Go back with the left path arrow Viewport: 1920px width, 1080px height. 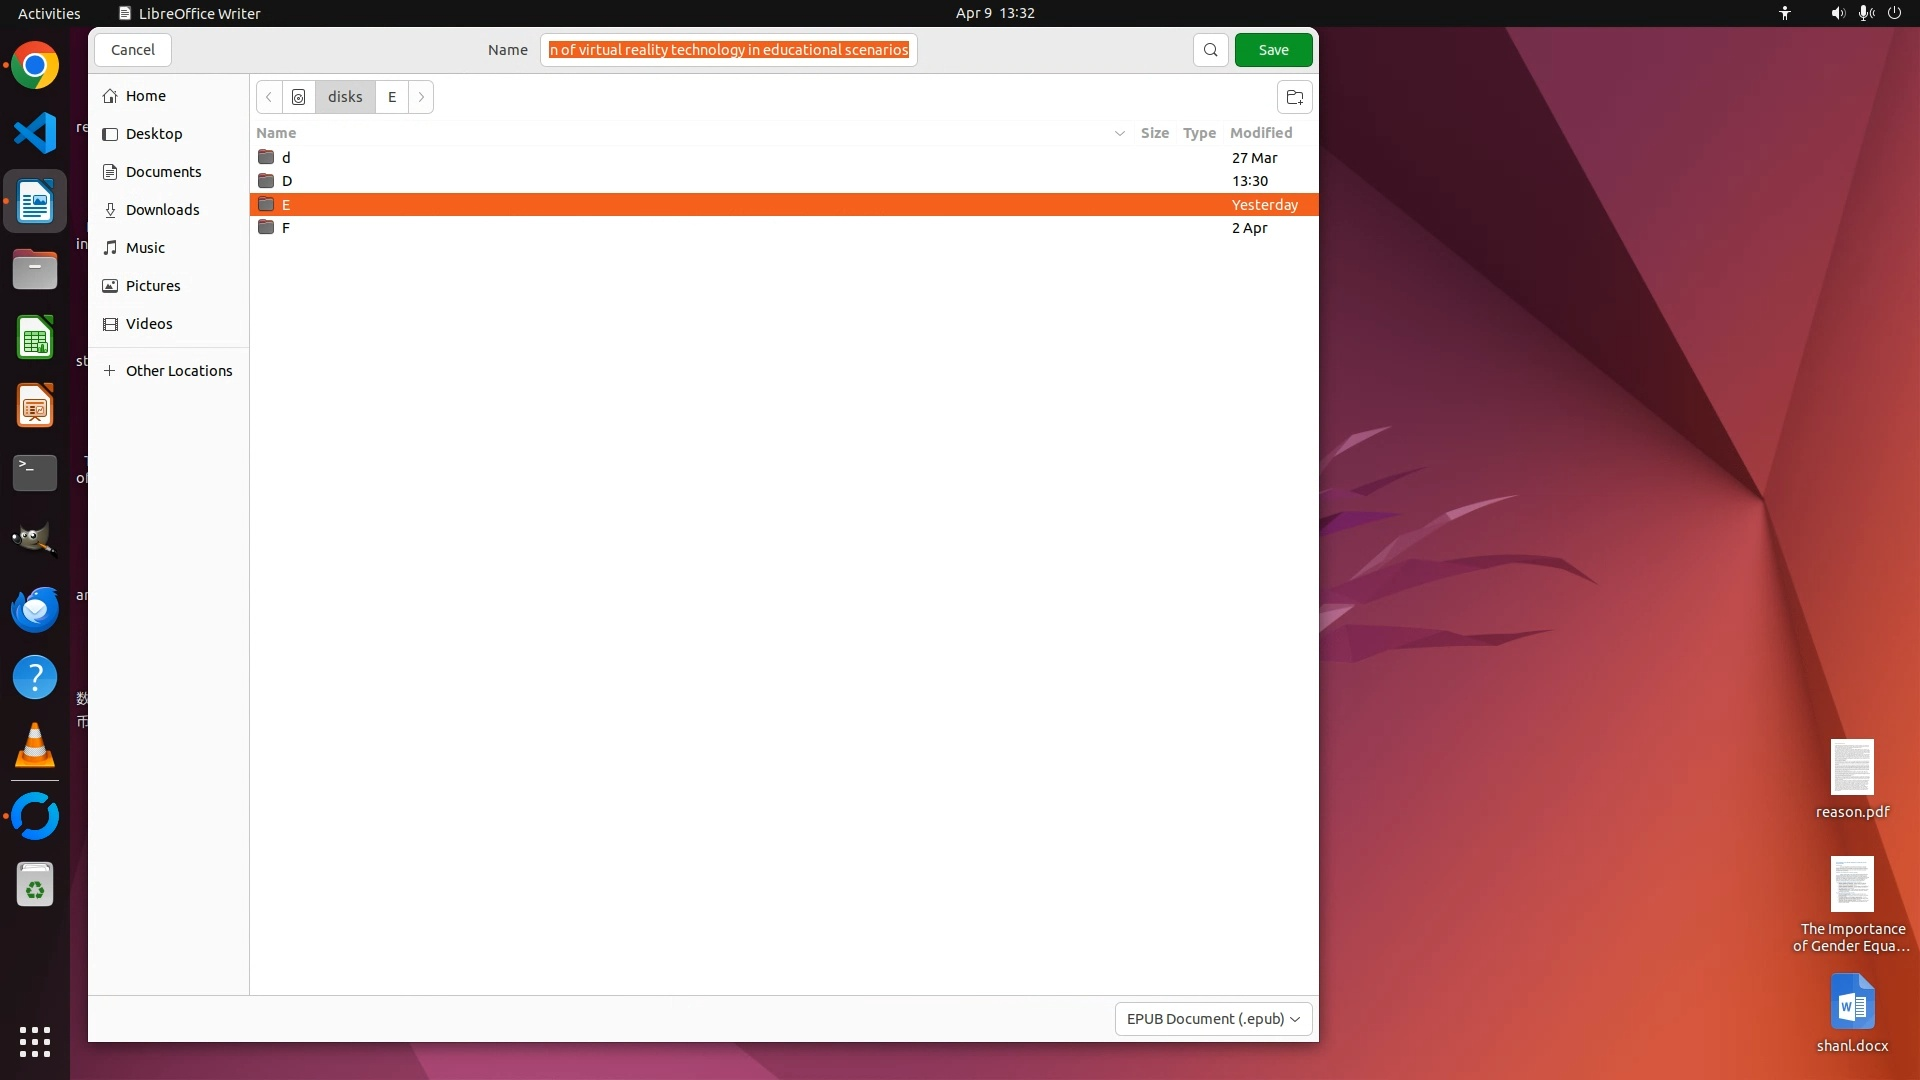pyautogui.click(x=269, y=97)
